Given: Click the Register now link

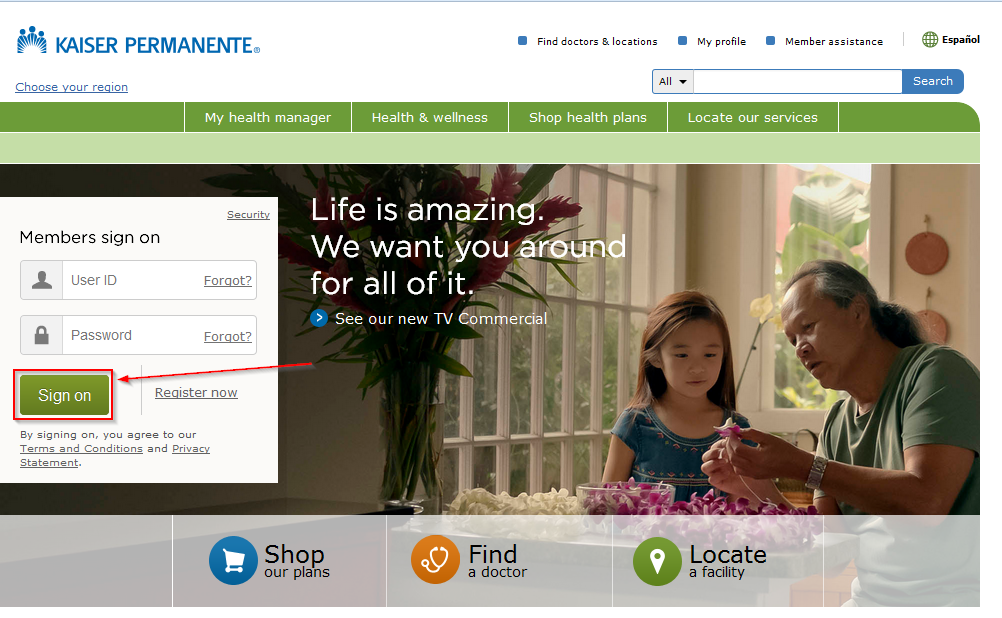Looking at the screenshot, I should tap(196, 392).
